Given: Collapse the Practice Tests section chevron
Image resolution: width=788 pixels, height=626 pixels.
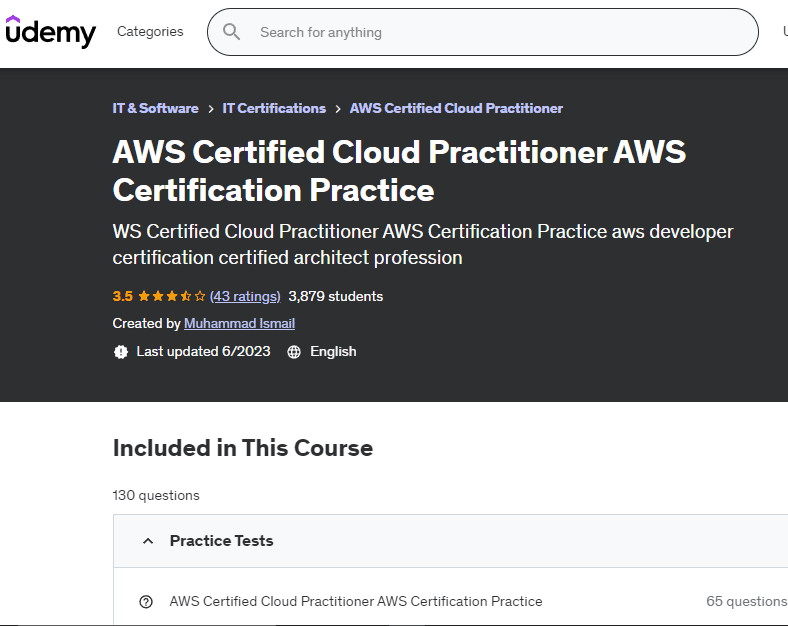Looking at the screenshot, I should tap(148, 541).
